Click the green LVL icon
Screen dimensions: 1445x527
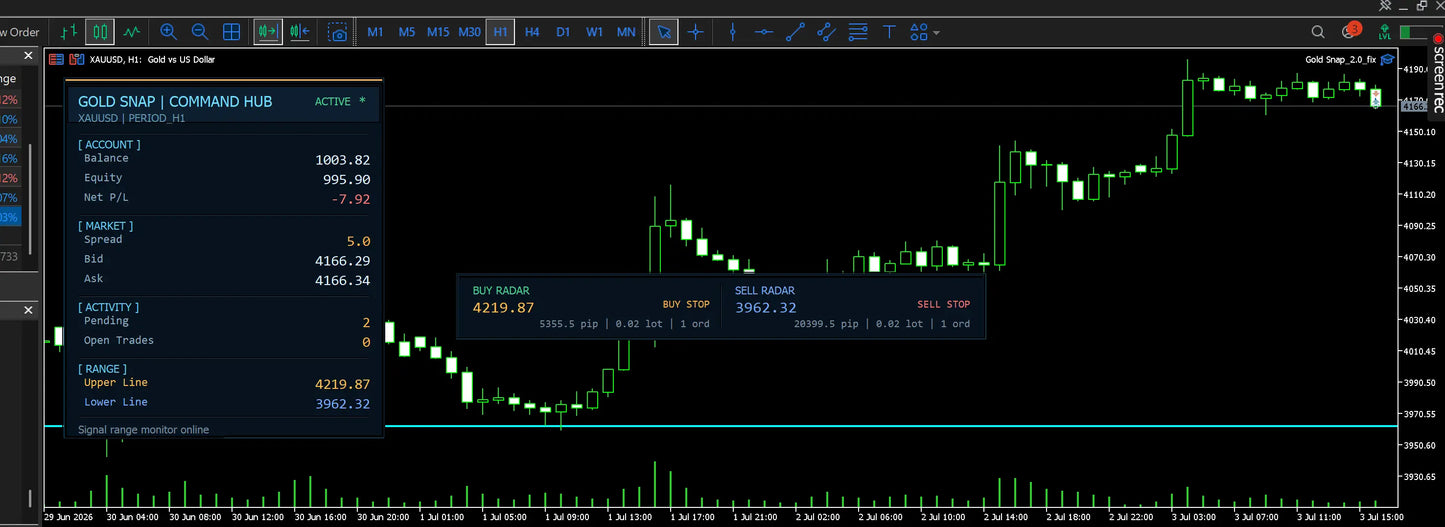point(1384,32)
